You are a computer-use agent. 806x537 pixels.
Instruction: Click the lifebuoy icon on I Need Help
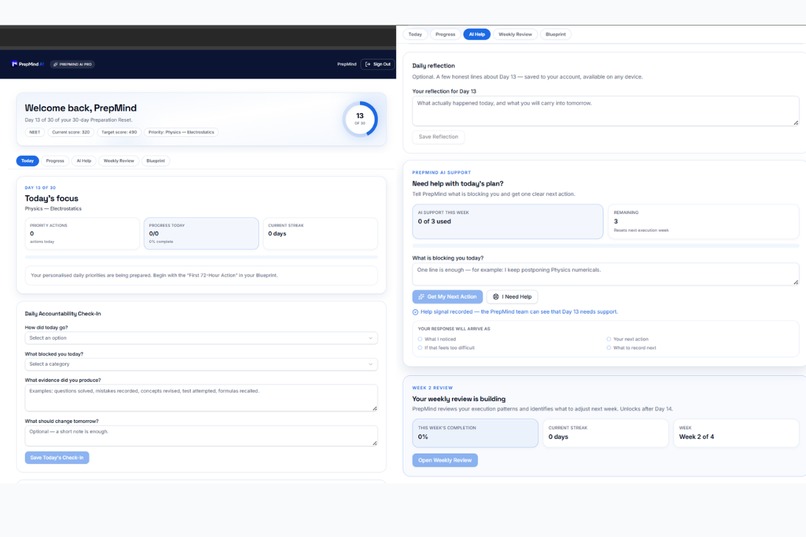point(496,297)
